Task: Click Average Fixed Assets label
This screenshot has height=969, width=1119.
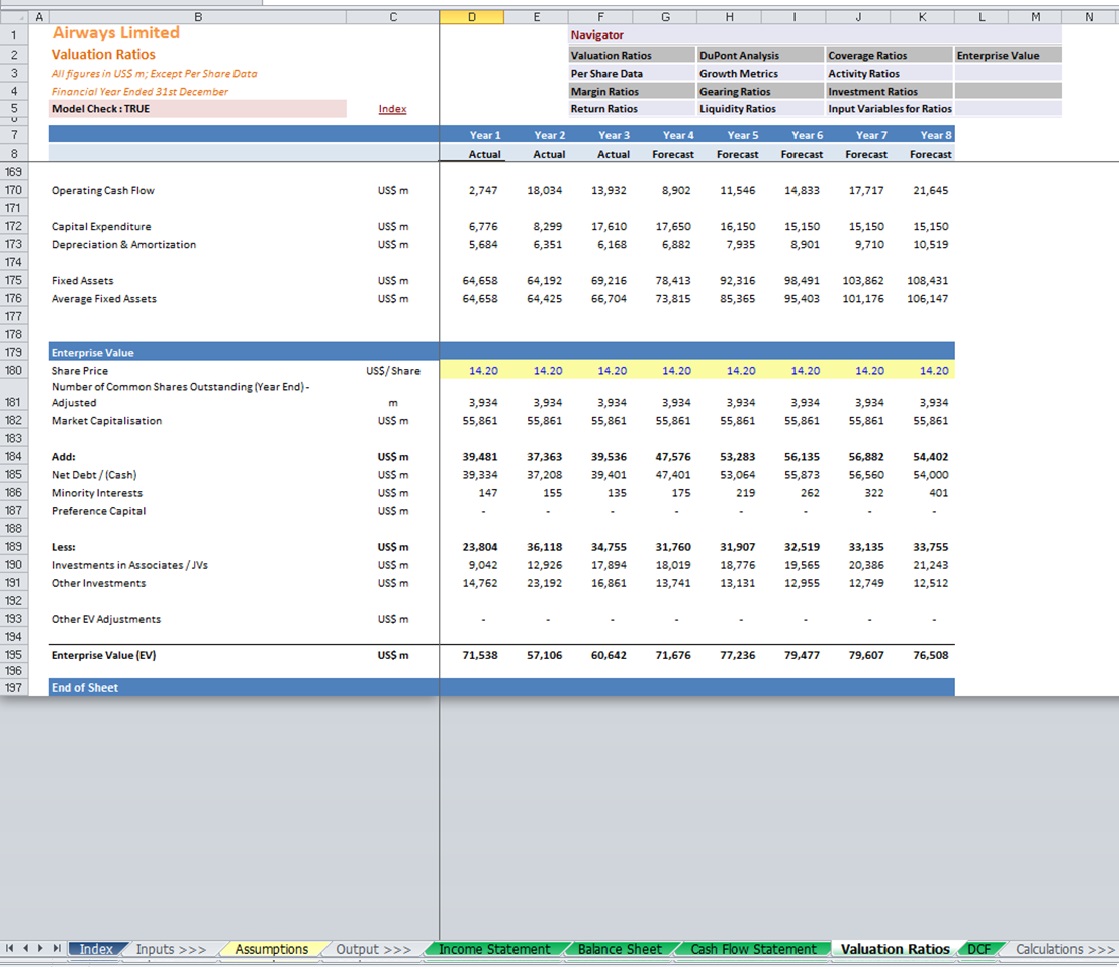Action: point(104,298)
